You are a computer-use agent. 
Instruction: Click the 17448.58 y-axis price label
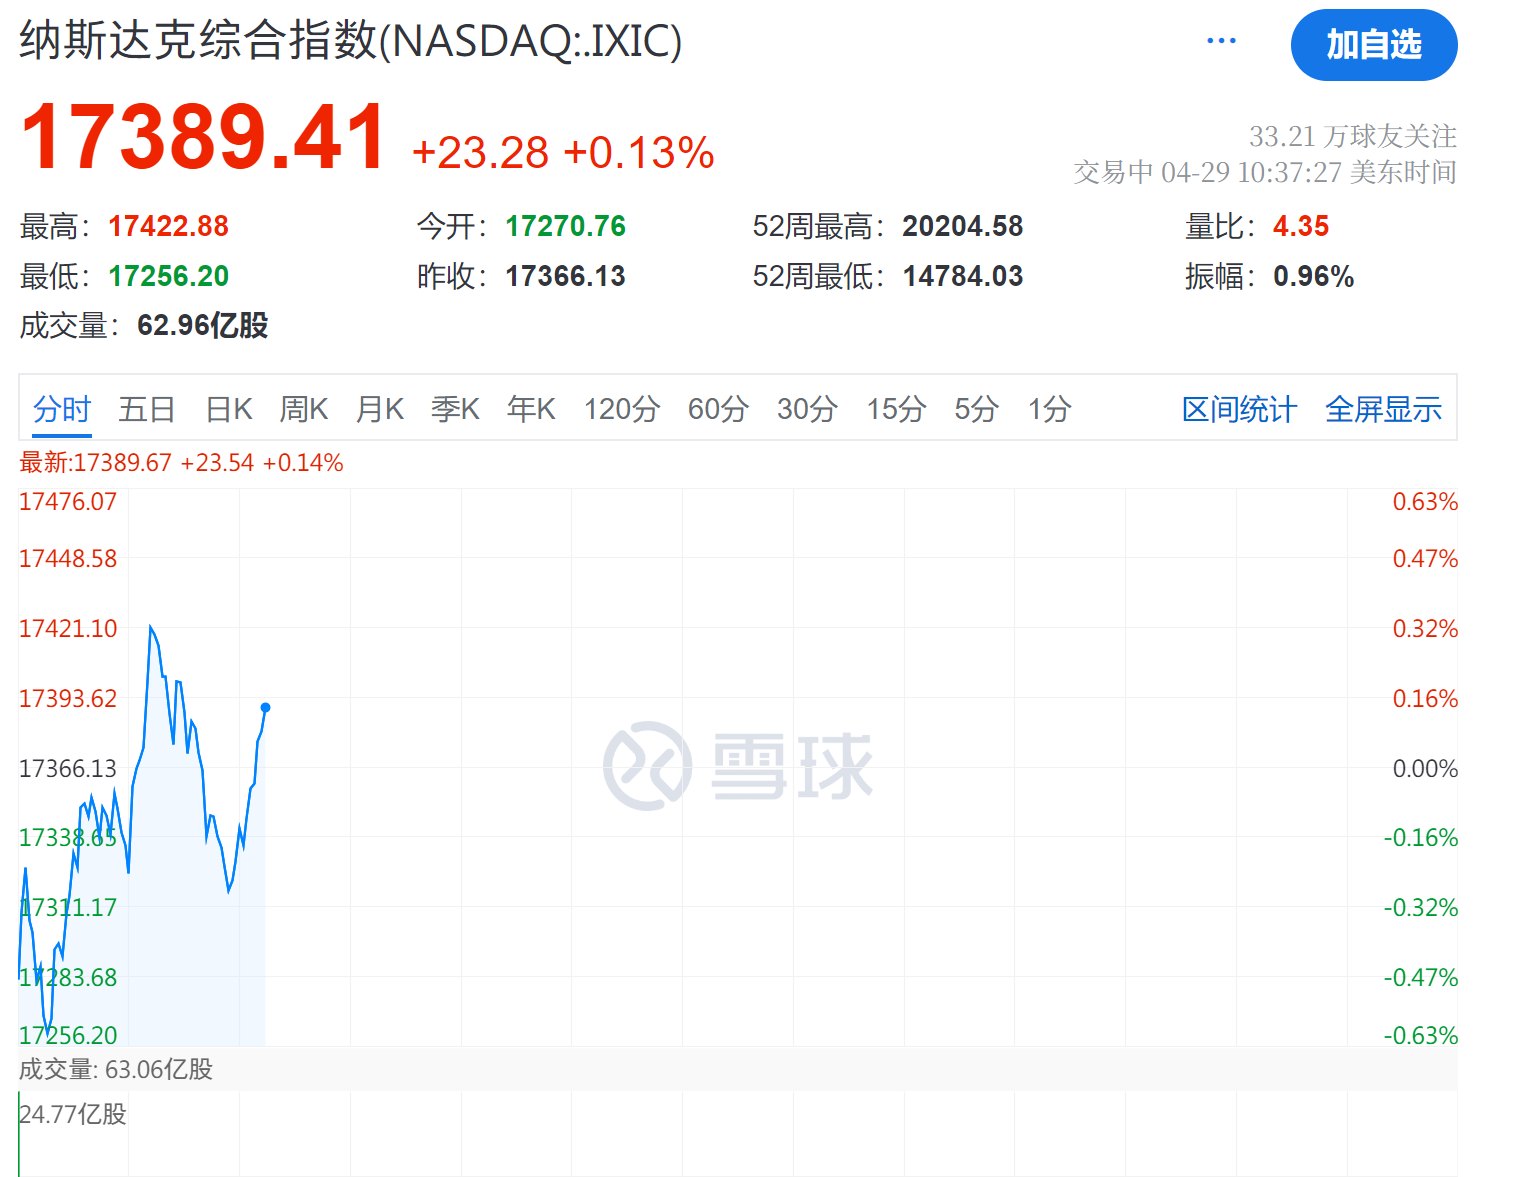pyautogui.click(x=68, y=559)
